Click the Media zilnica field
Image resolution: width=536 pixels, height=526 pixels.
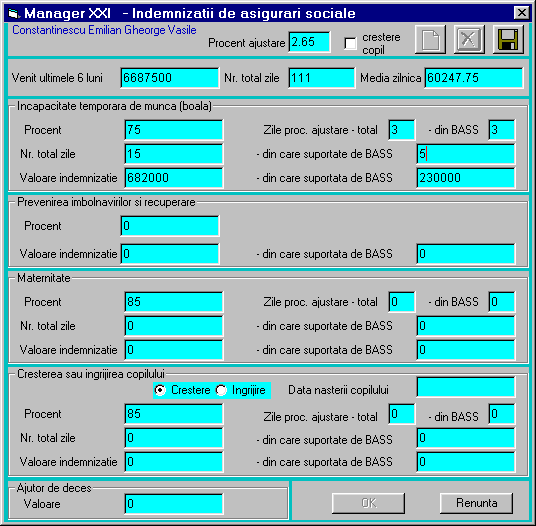474,78
